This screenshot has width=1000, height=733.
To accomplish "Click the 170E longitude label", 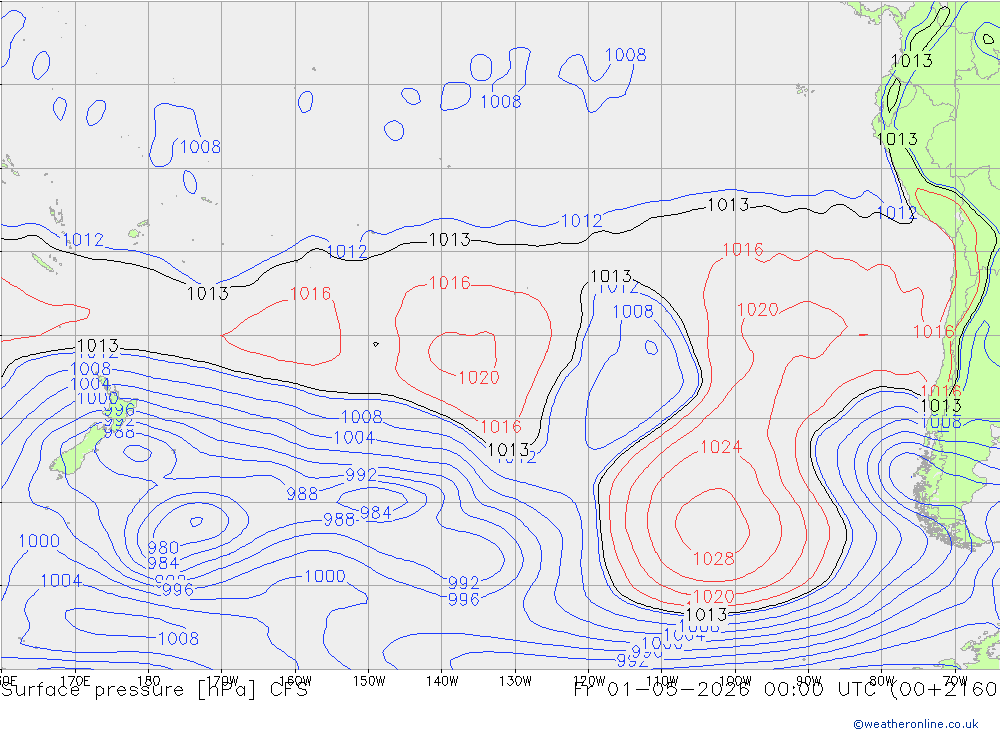I will (75, 681).
